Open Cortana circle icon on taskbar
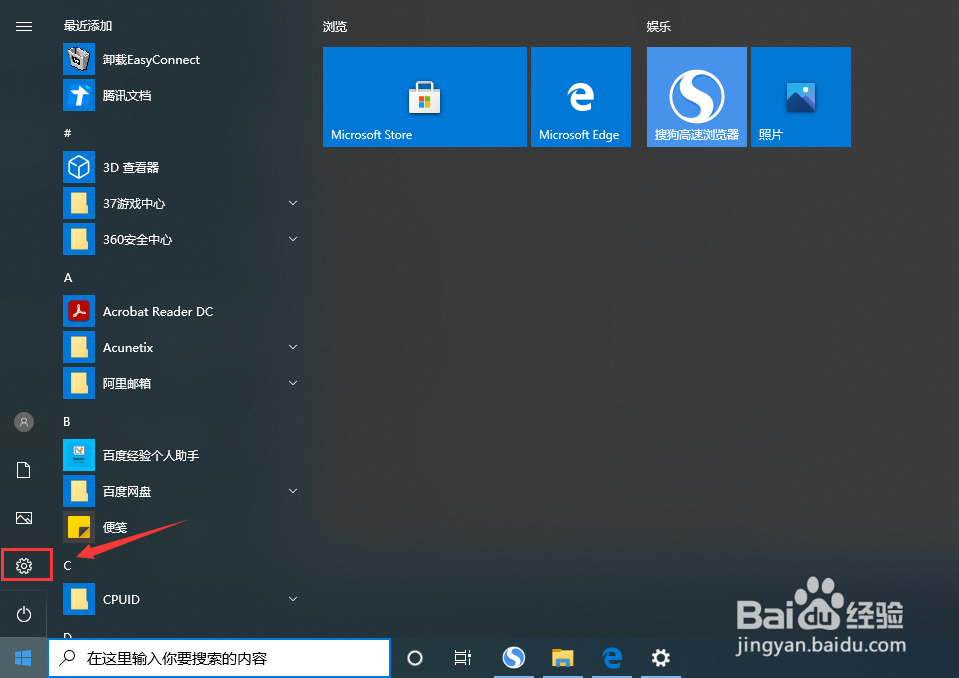The width and height of the screenshot is (959, 678). point(415,658)
